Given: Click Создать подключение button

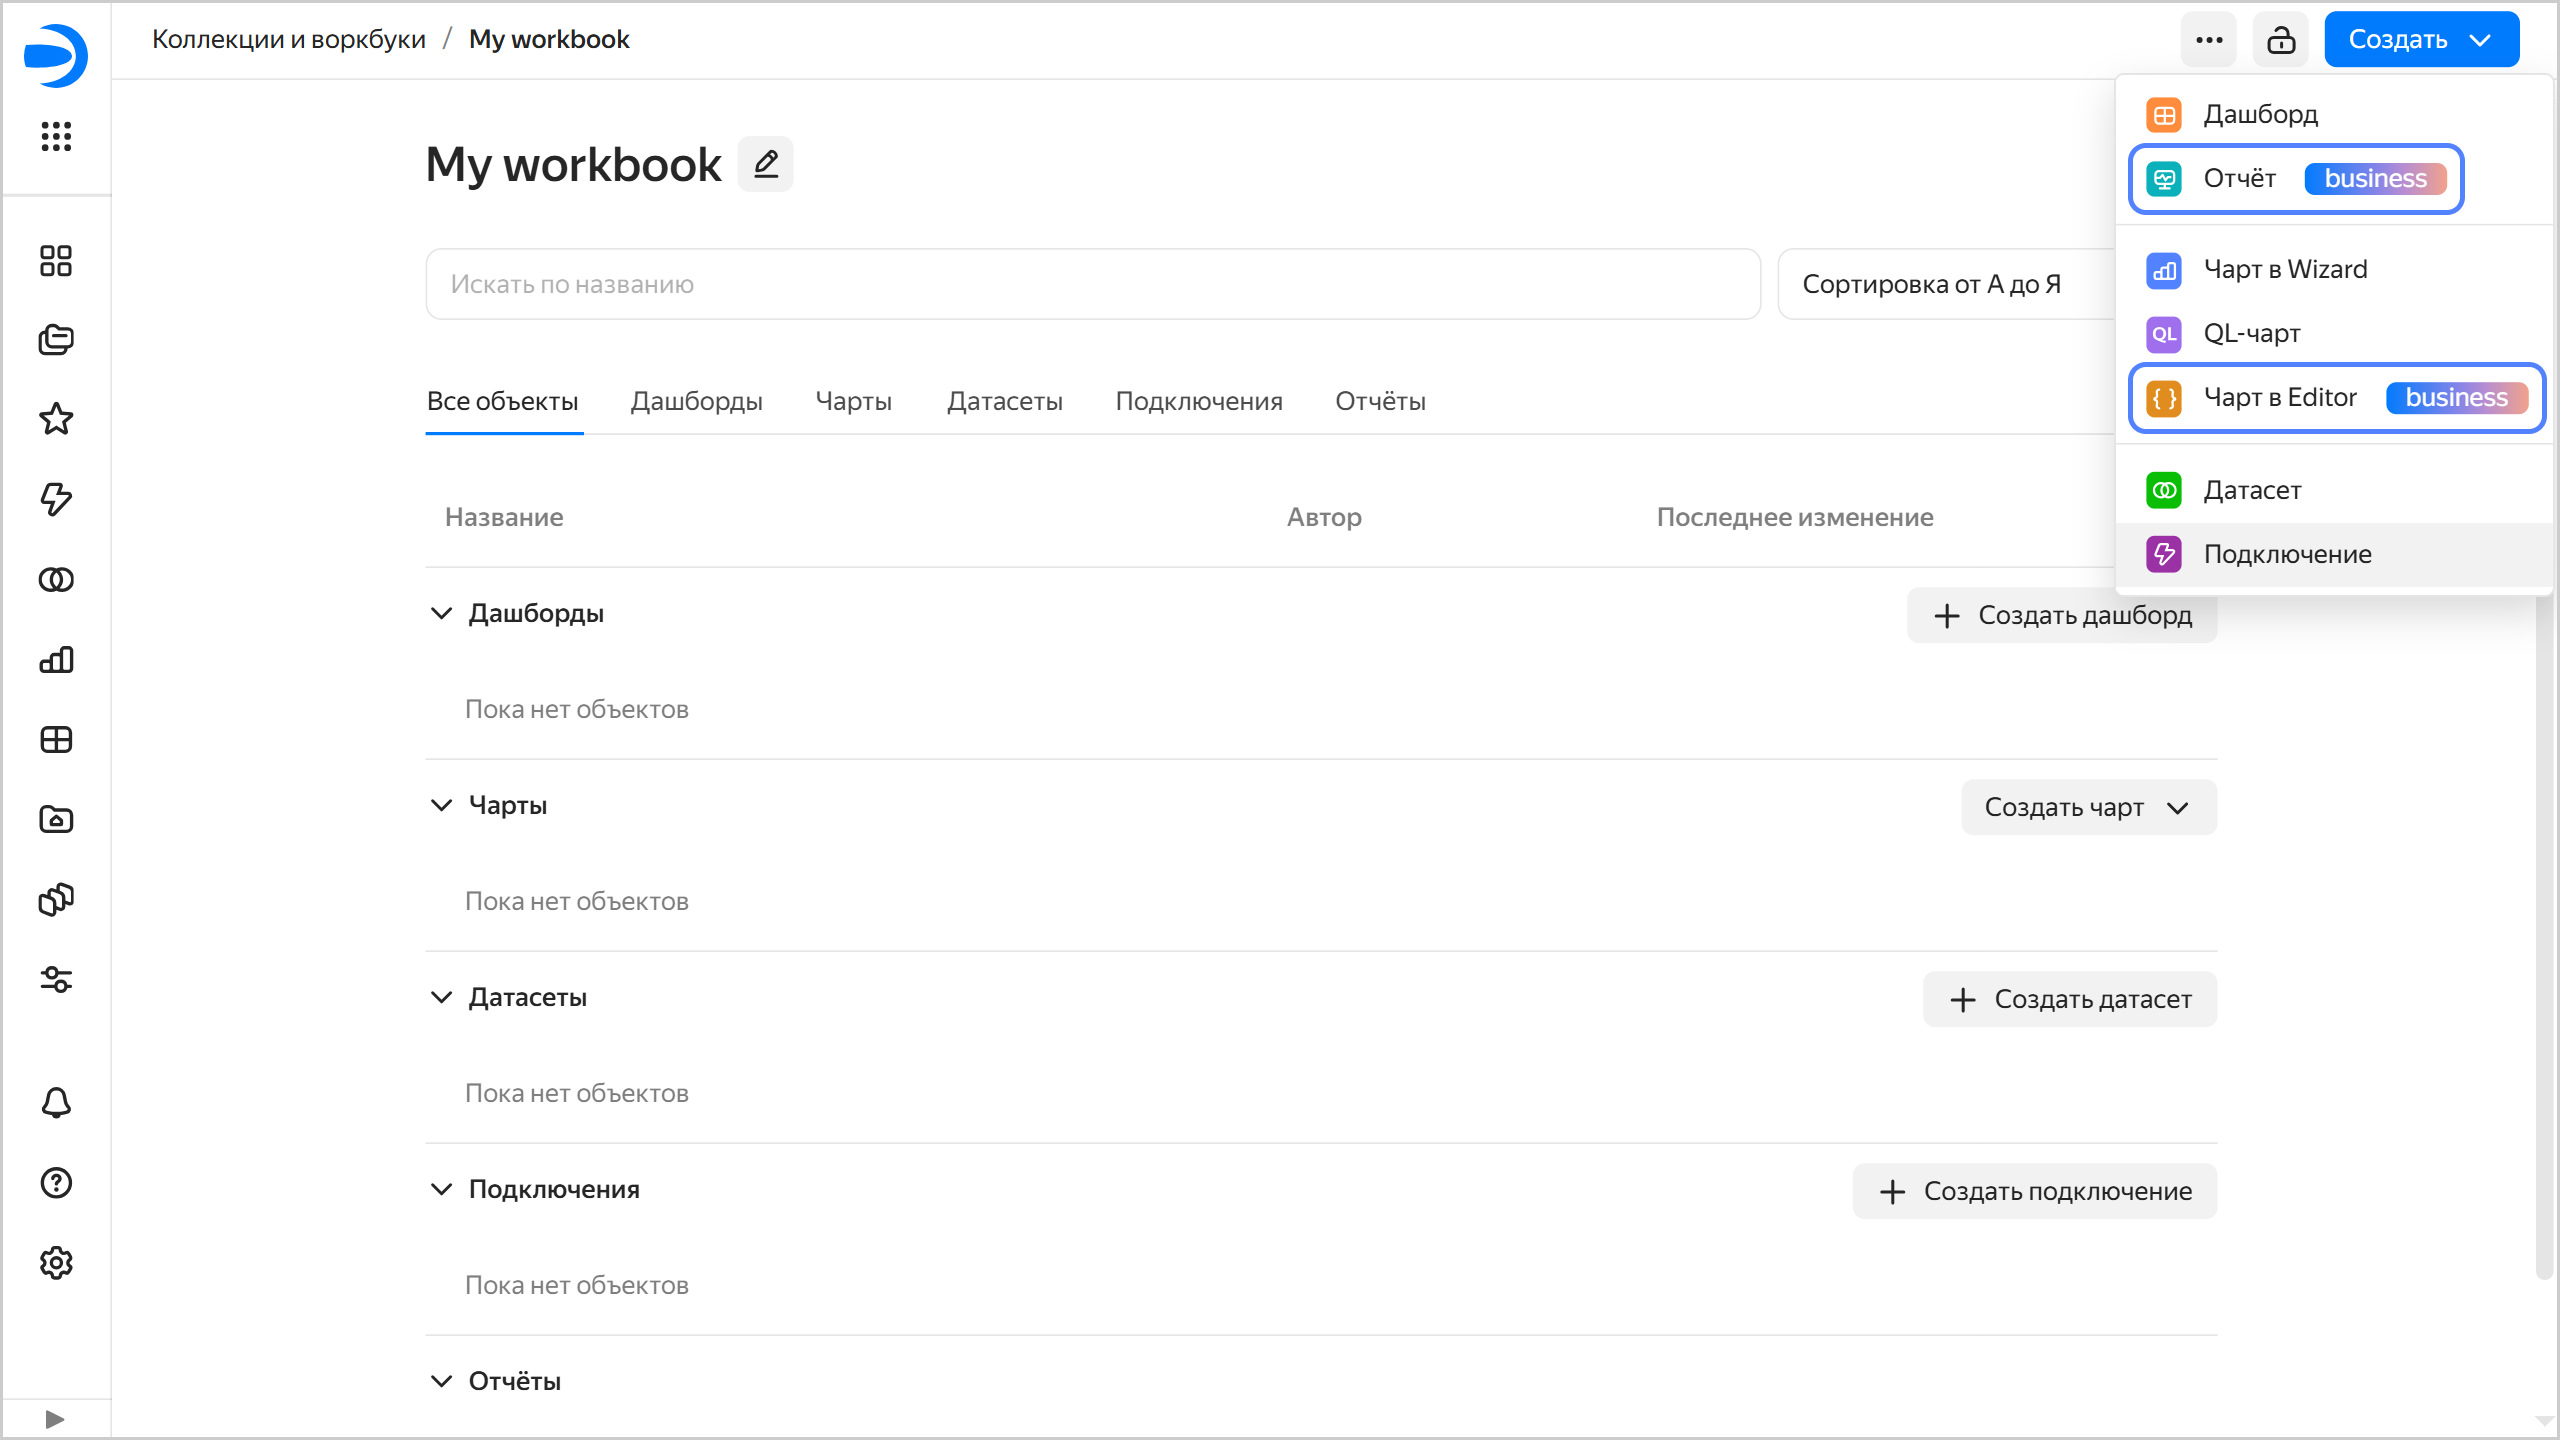Looking at the screenshot, I should point(2034,1191).
